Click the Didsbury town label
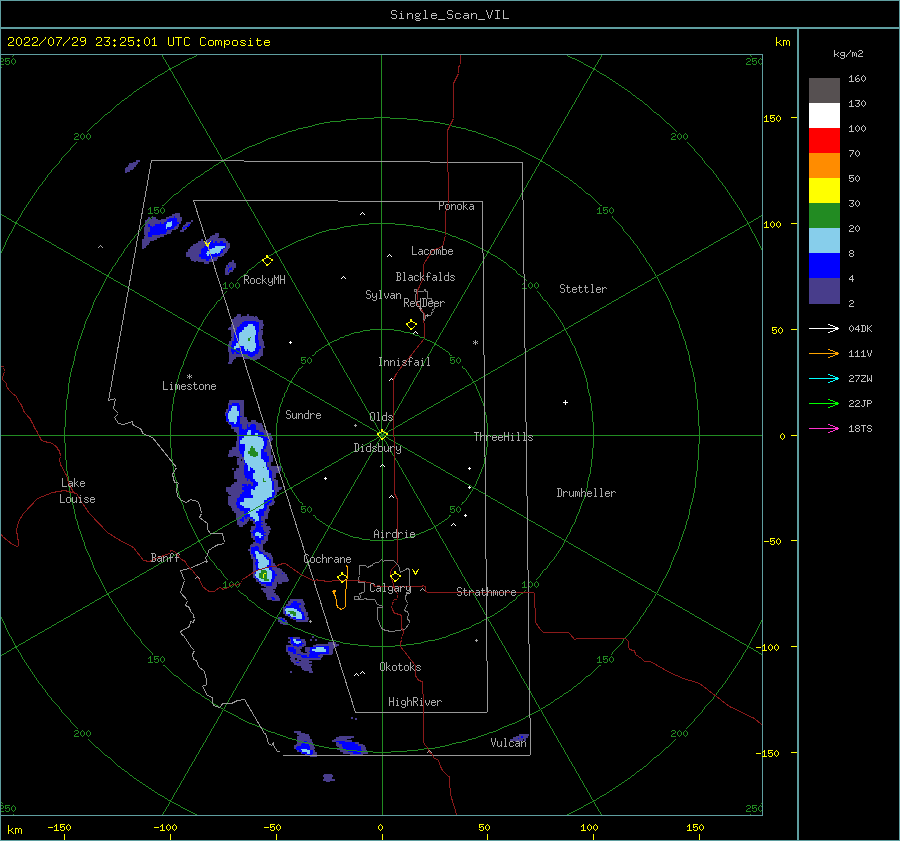 (x=377, y=448)
